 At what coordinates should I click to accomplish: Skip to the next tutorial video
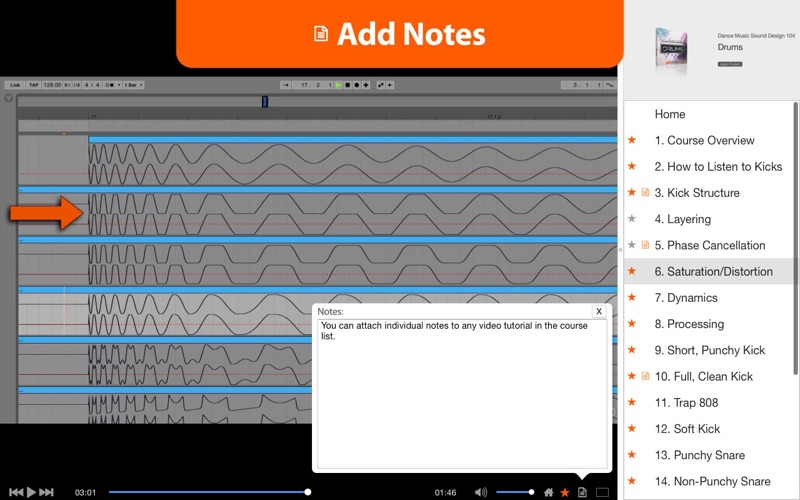46,492
